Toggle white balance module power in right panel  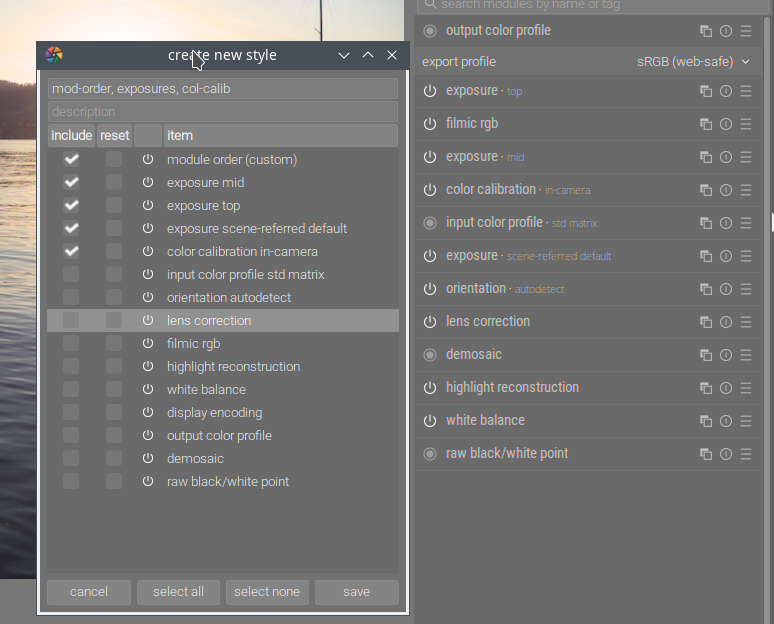(x=430, y=421)
